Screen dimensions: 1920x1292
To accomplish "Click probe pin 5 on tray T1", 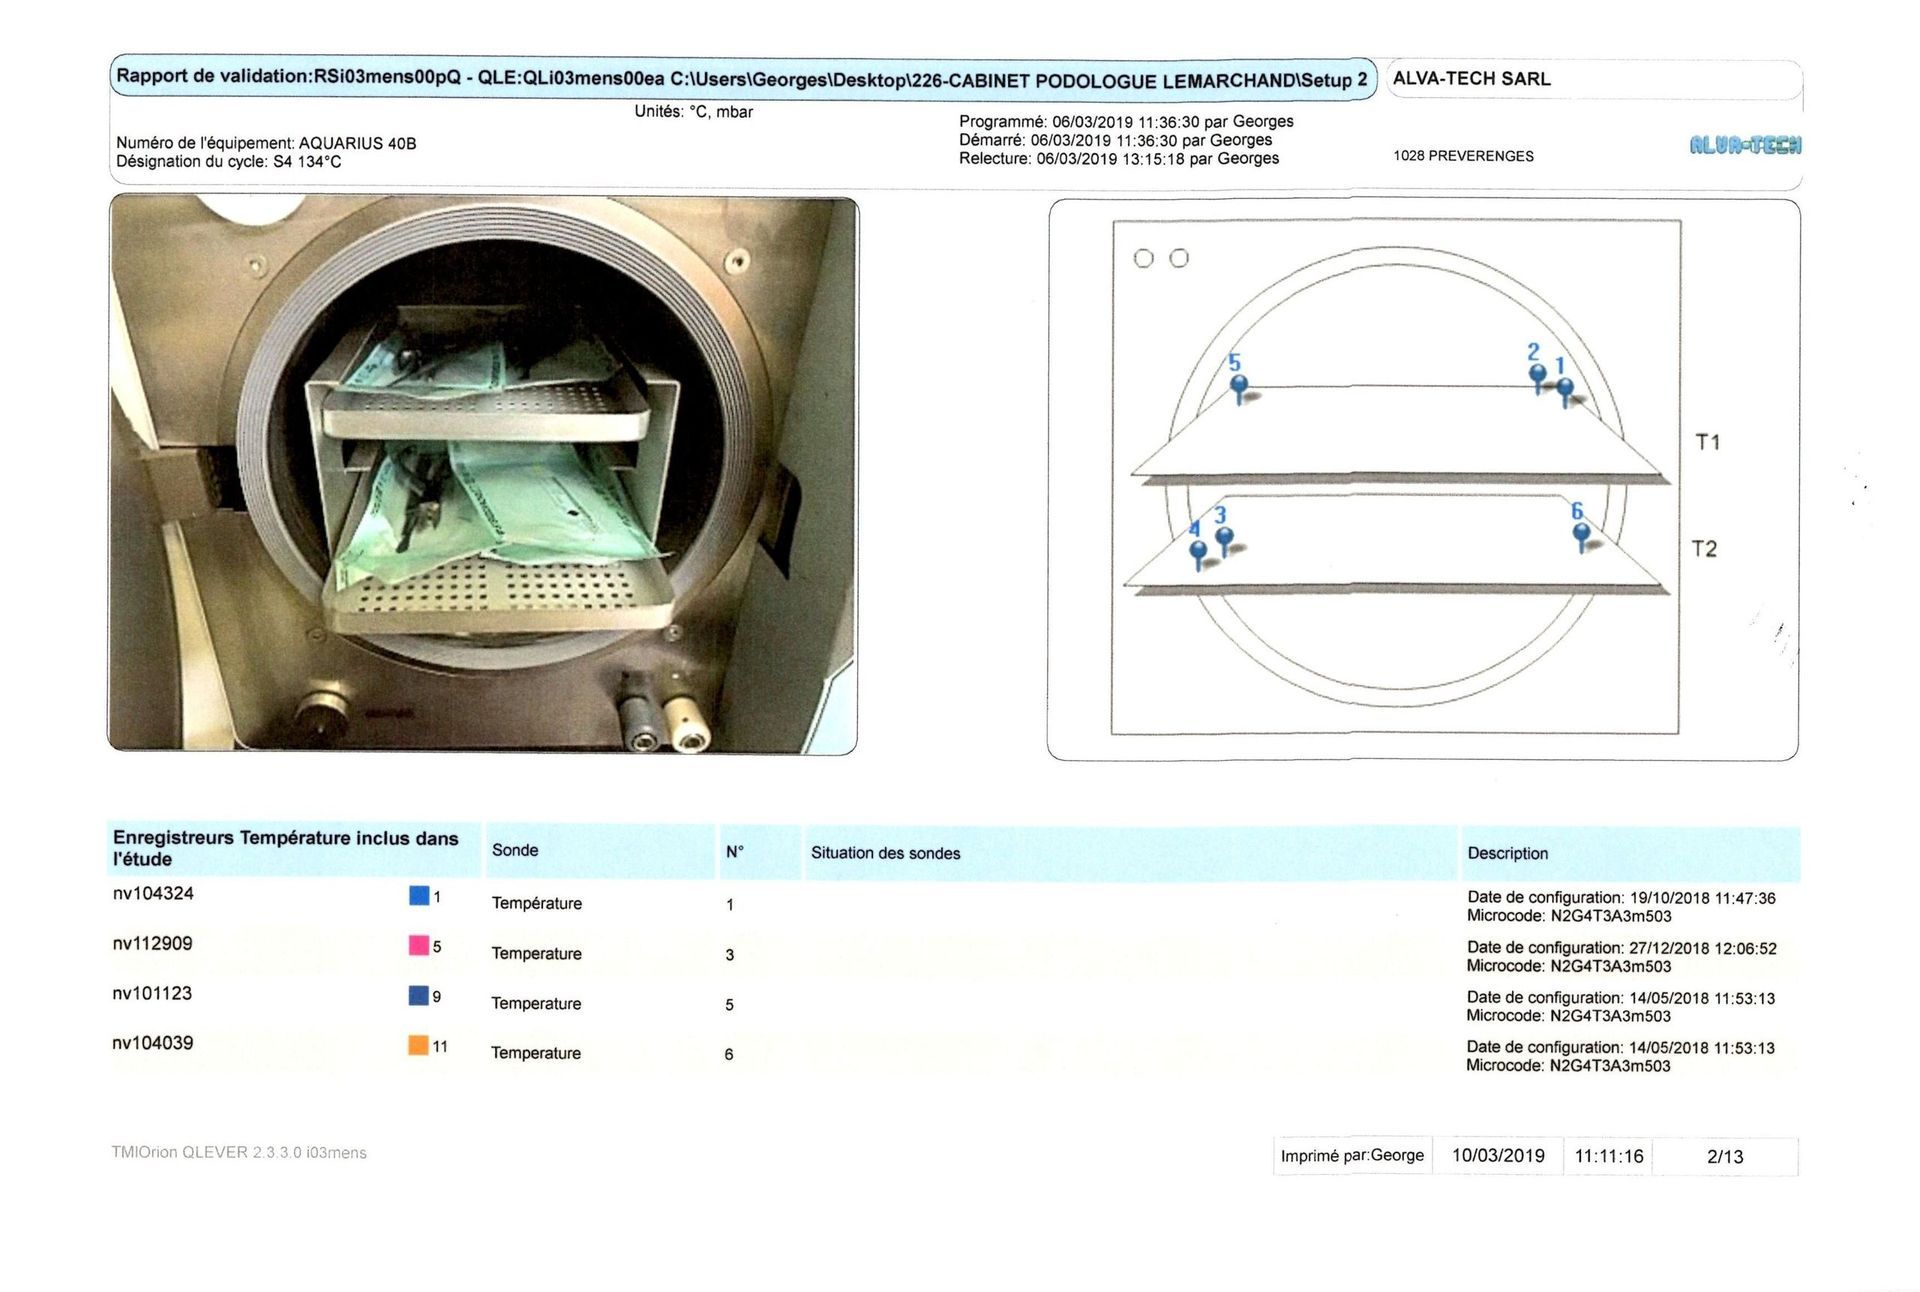I will click(x=1238, y=385).
